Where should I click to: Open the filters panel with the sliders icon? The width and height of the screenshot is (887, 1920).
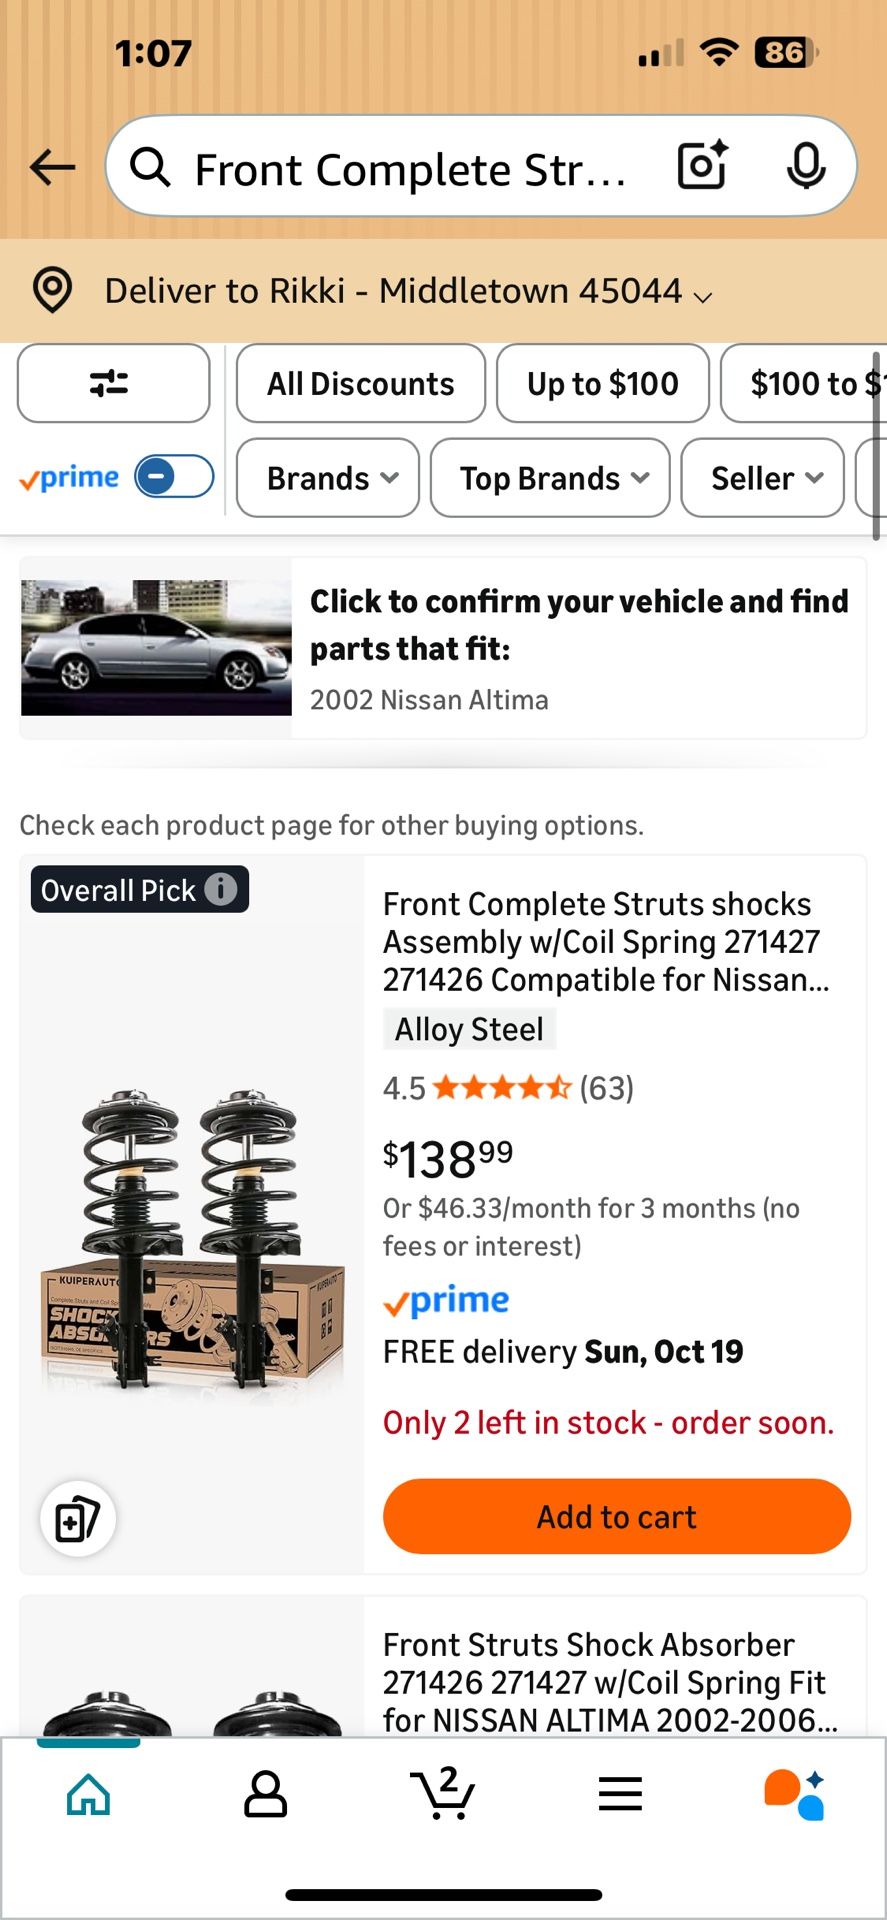[113, 383]
